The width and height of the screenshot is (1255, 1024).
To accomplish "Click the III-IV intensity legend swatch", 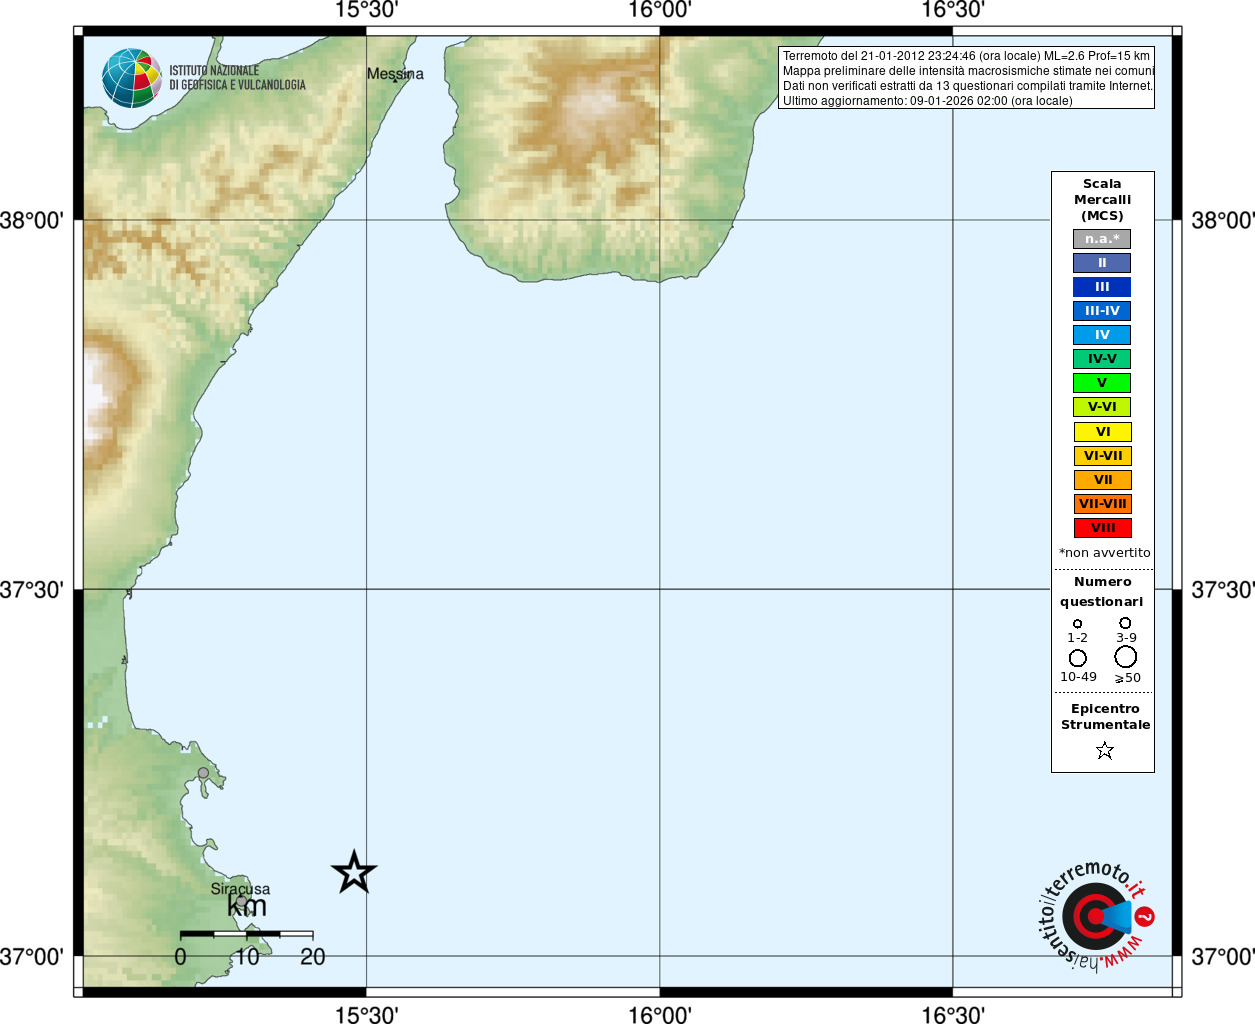I will (1102, 311).
